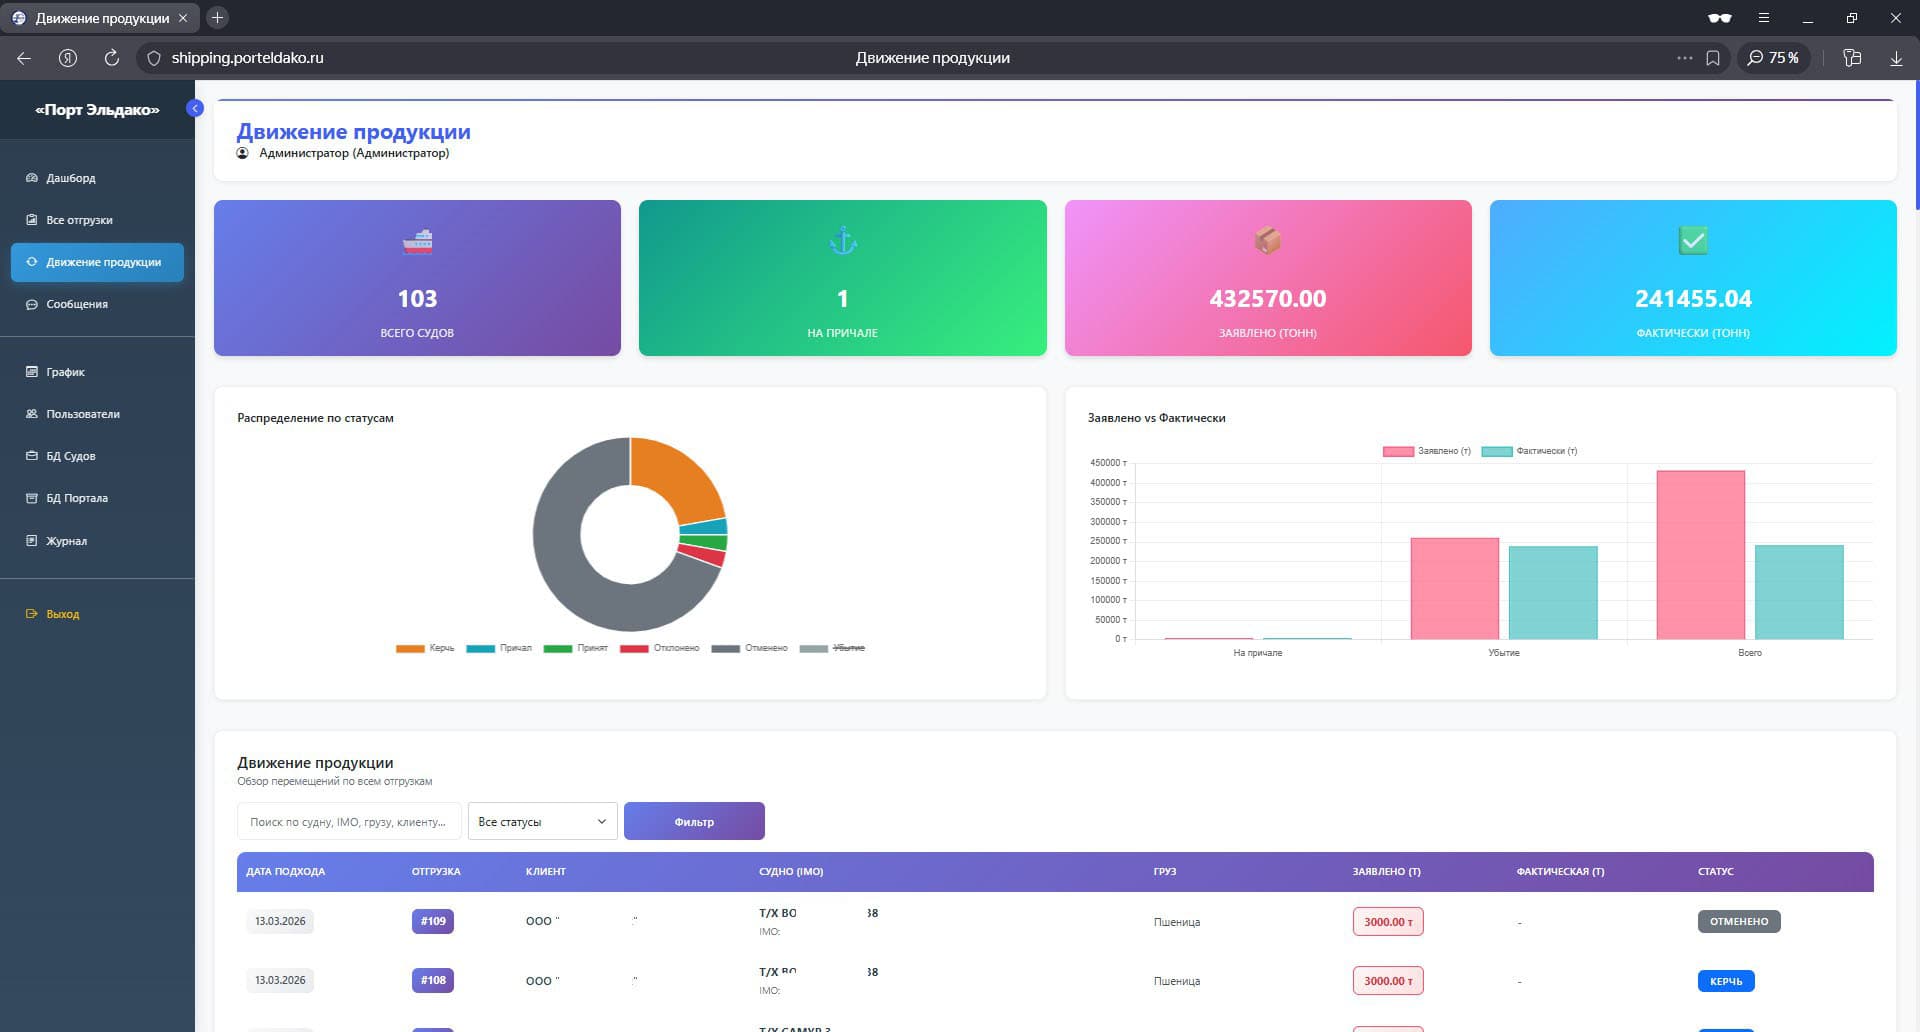The width and height of the screenshot is (1920, 1032).
Task: Open the 75% zoom level control
Action: (x=1773, y=58)
